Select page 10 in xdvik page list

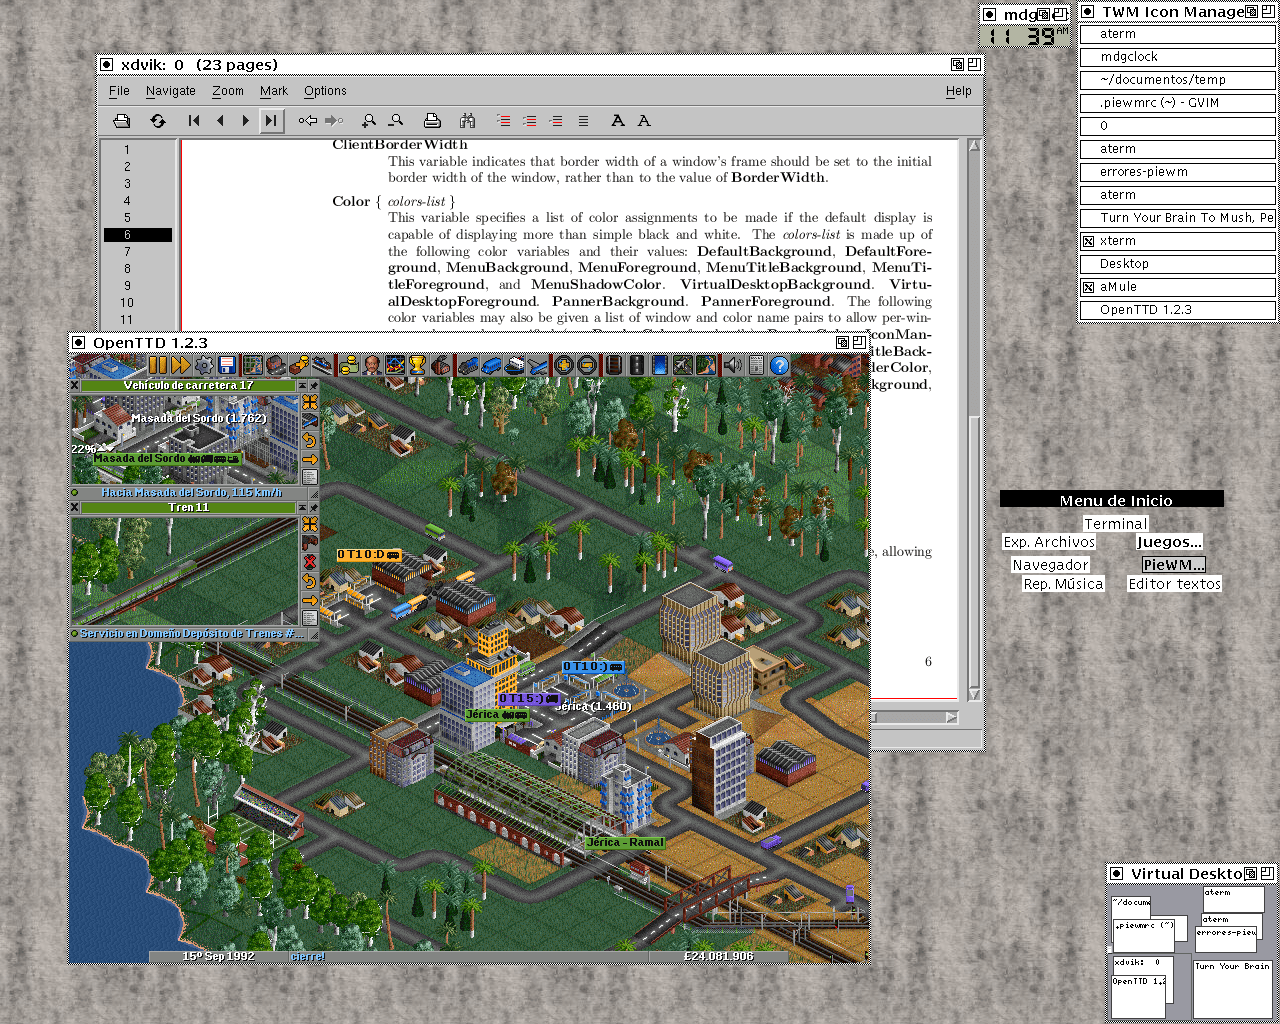[127, 303]
